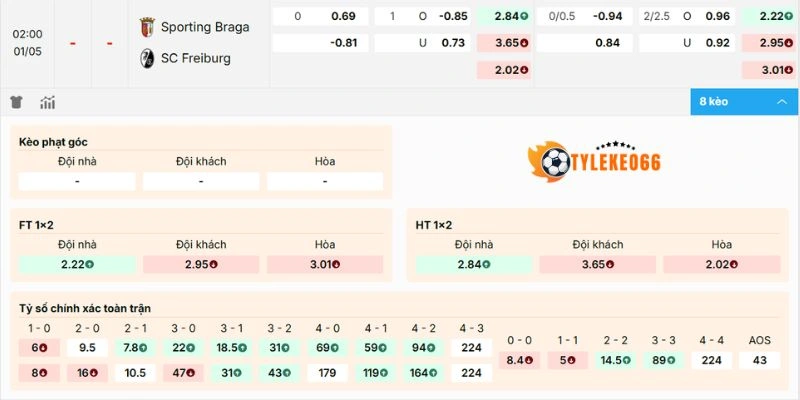This screenshot has width=800, height=400.
Task: Pick the AOS odds of 43
Action: (x=759, y=360)
